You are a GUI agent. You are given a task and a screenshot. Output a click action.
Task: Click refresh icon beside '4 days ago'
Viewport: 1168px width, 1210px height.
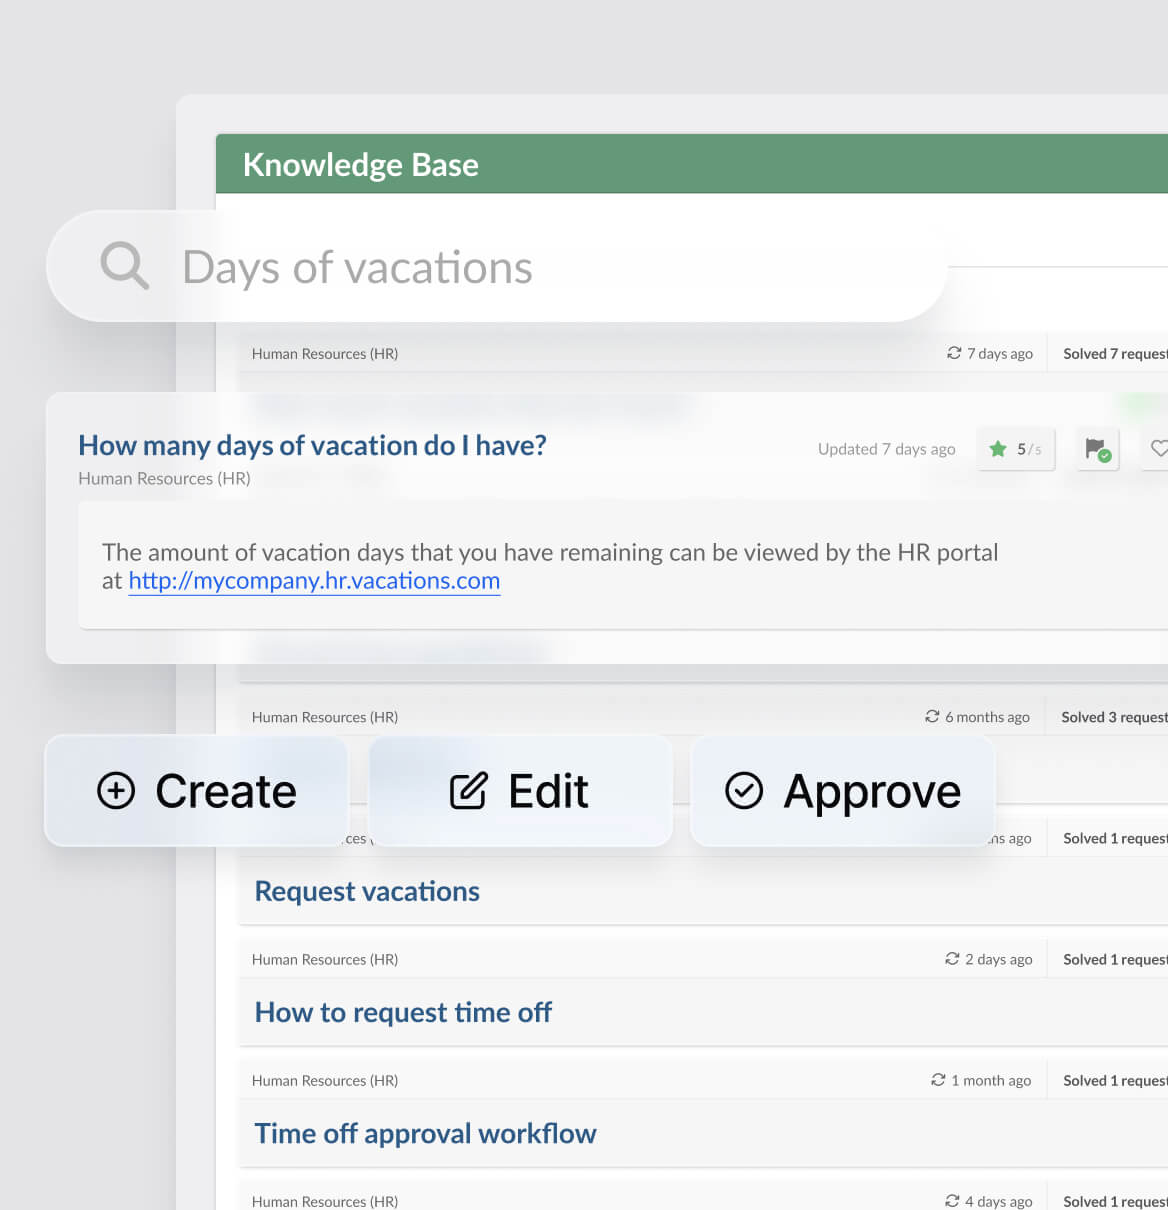(952, 1200)
